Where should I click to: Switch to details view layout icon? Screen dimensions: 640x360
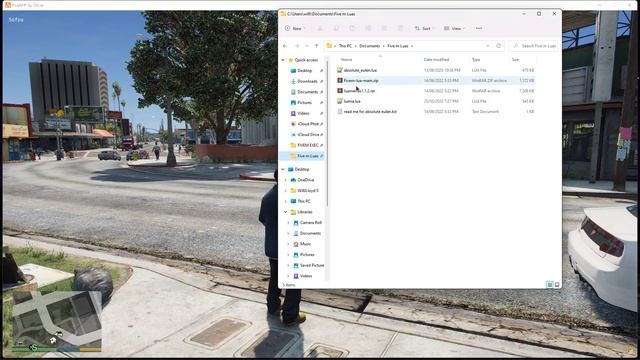click(549, 284)
